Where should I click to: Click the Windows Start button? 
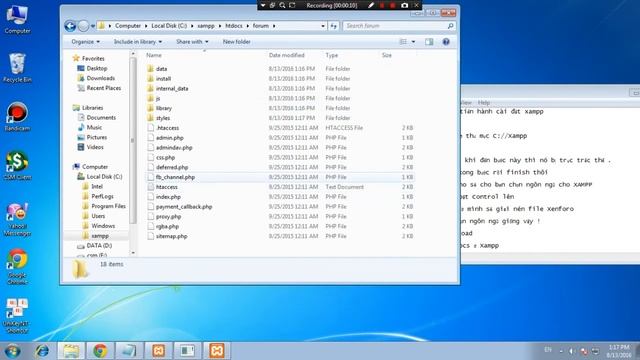12,351
